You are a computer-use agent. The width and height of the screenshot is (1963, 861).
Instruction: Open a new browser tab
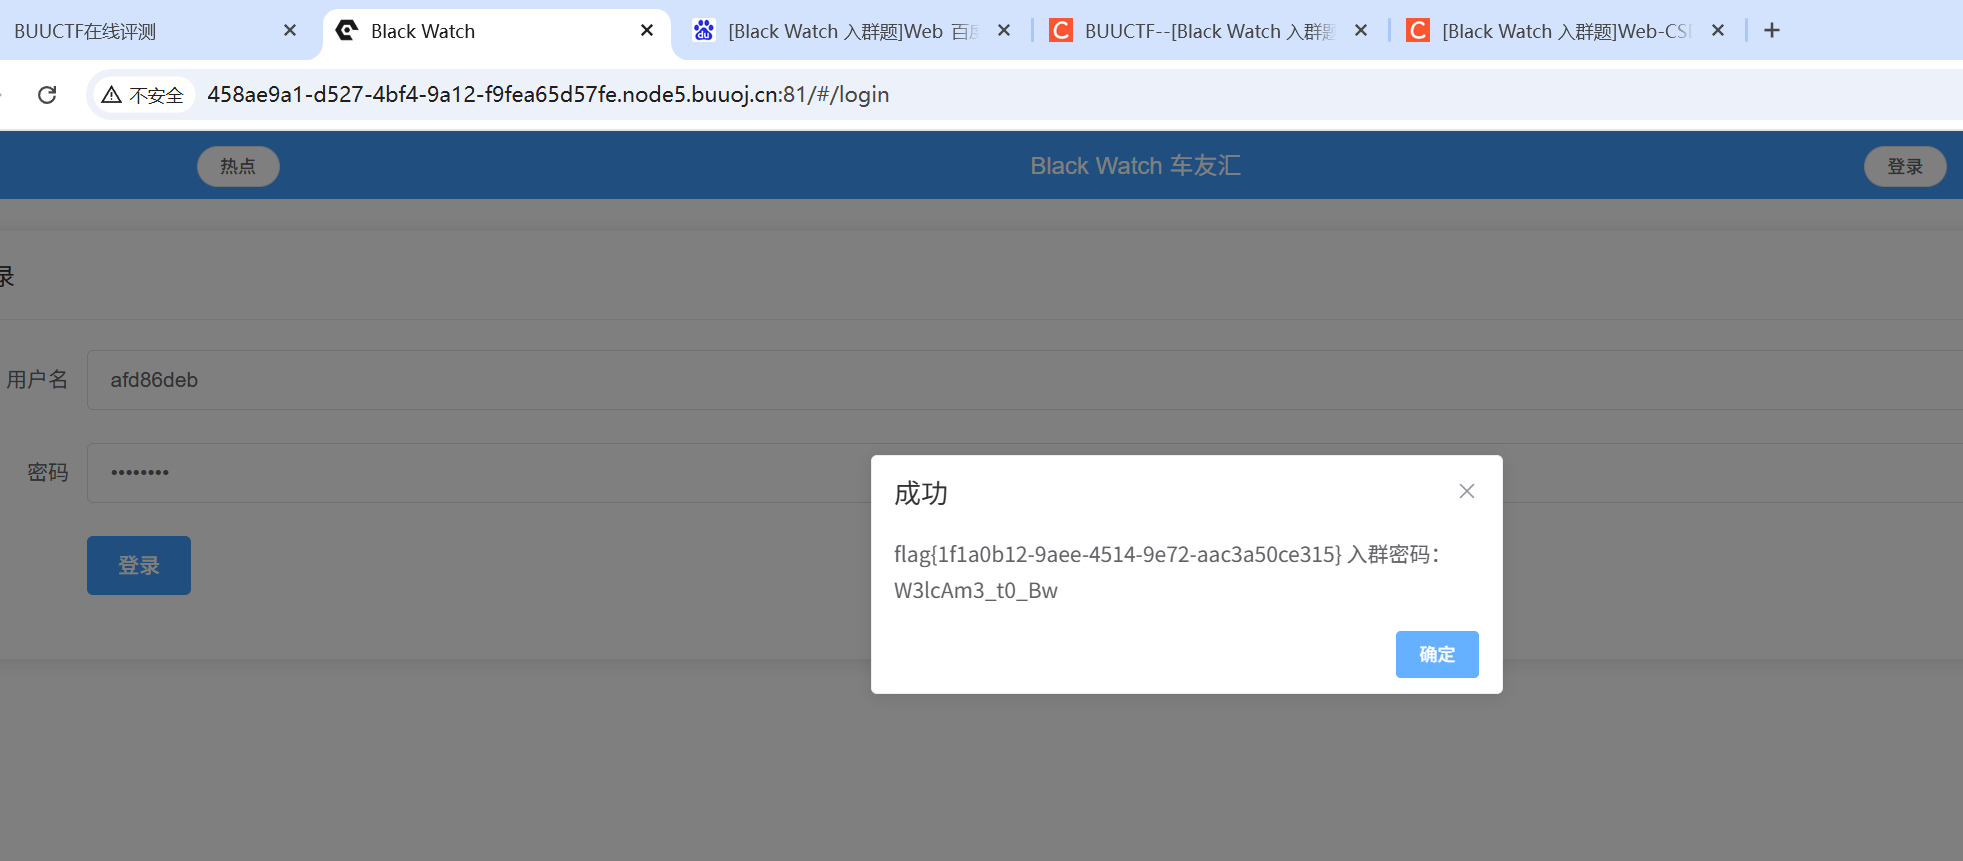click(x=1771, y=31)
